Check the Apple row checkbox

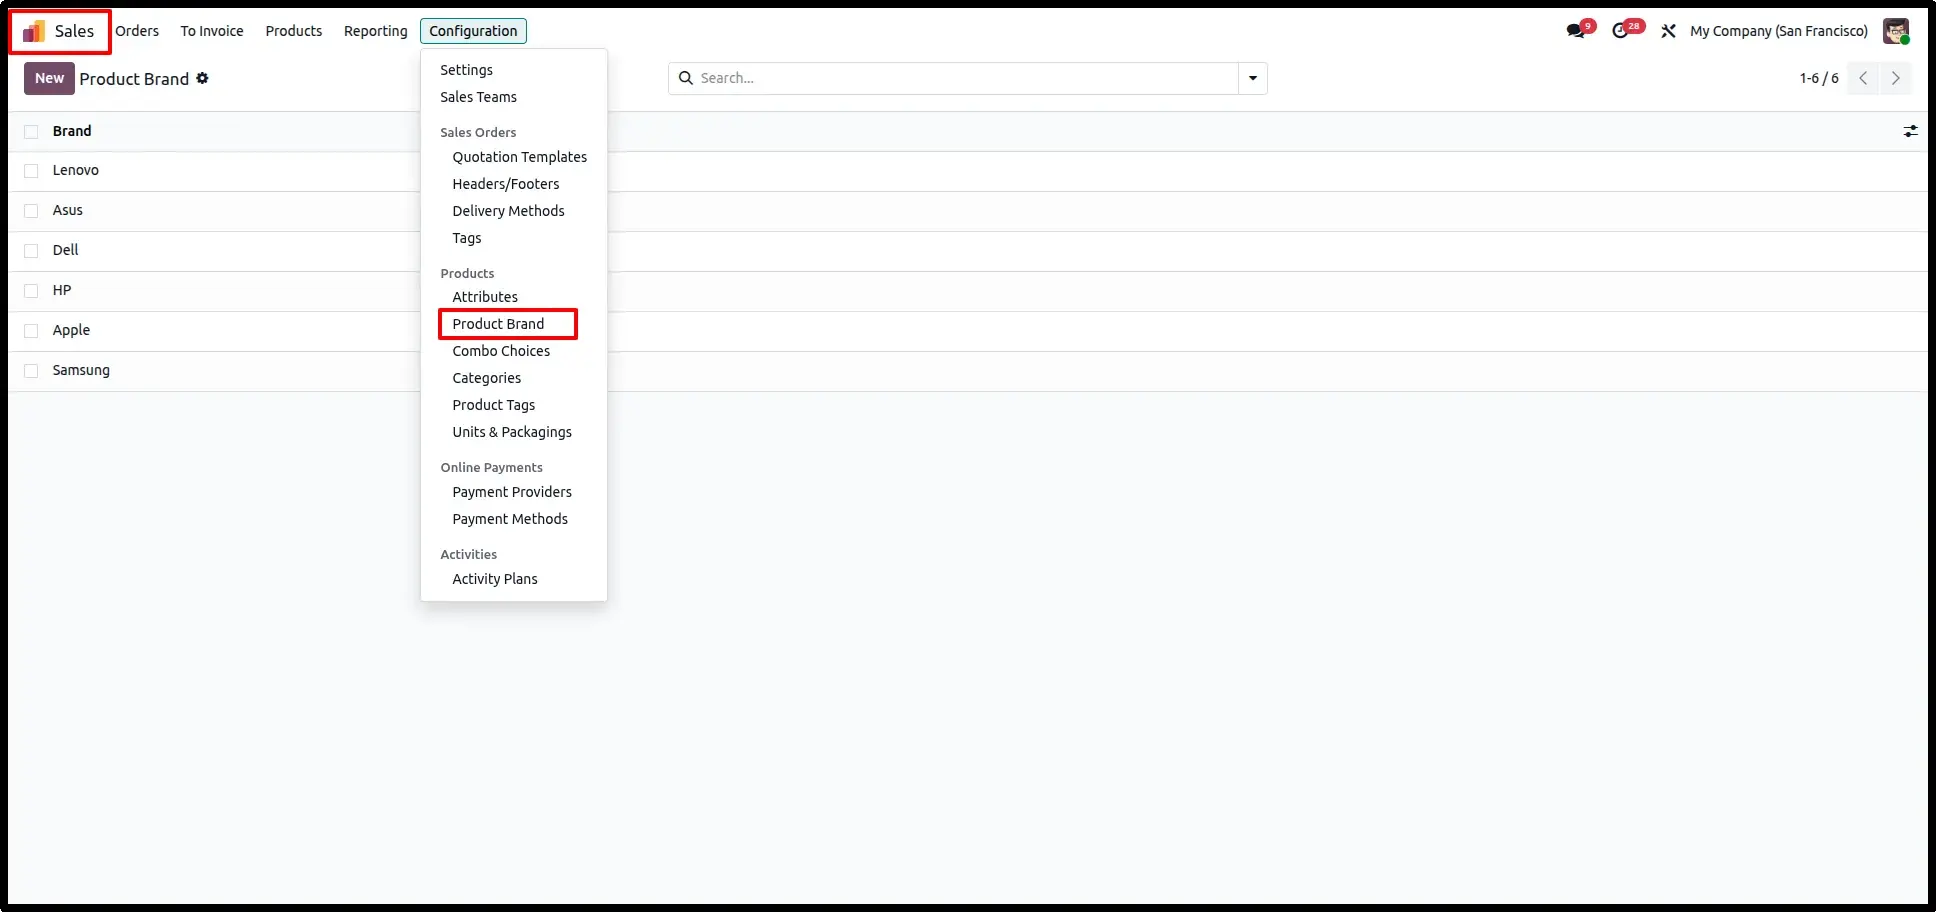pos(31,331)
